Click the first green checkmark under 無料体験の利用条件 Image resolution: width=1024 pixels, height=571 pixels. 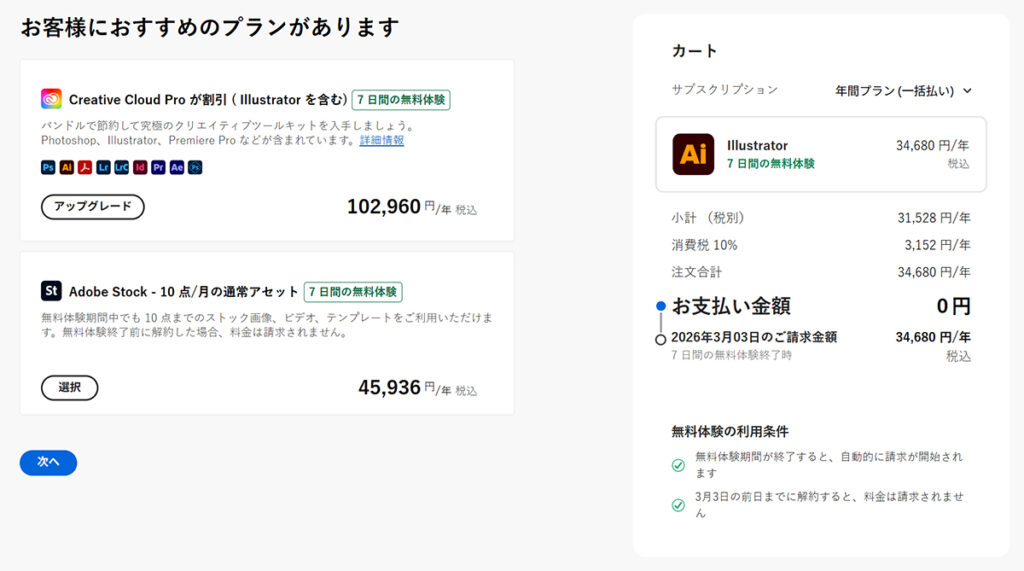tap(679, 465)
